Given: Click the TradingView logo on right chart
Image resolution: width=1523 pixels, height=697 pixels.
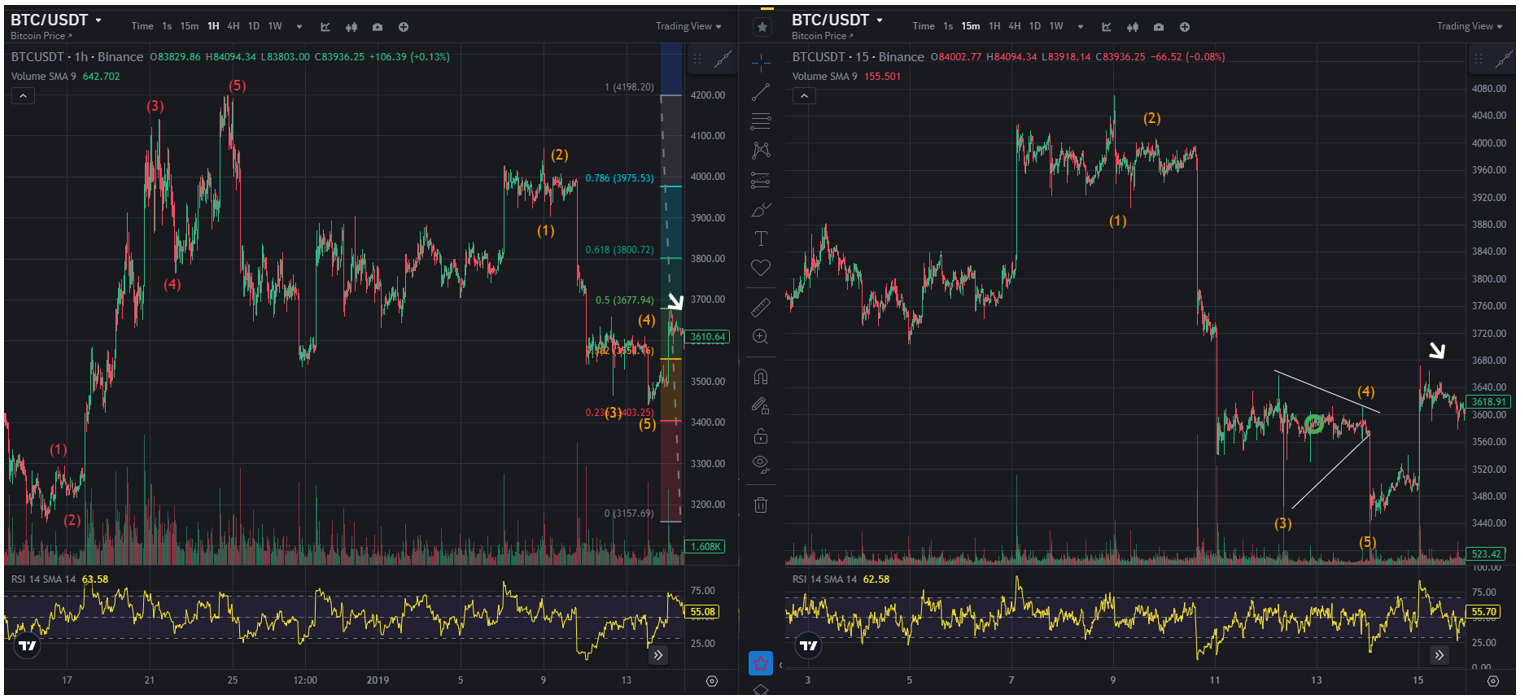Looking at the screenshot, I should click(809, 646).
